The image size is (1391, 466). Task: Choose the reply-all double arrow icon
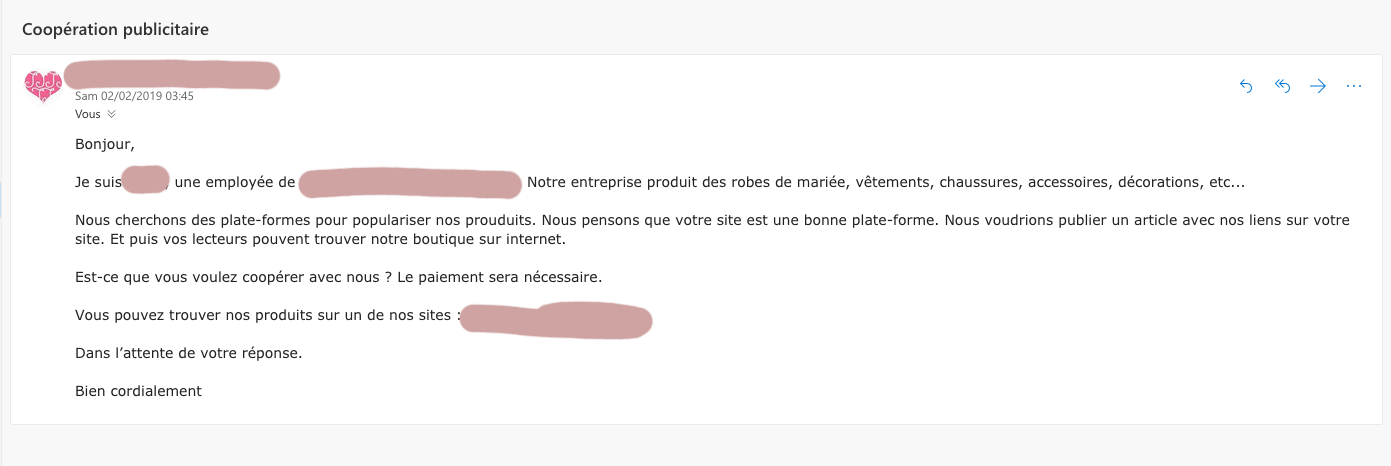[x=1282, y=86]
